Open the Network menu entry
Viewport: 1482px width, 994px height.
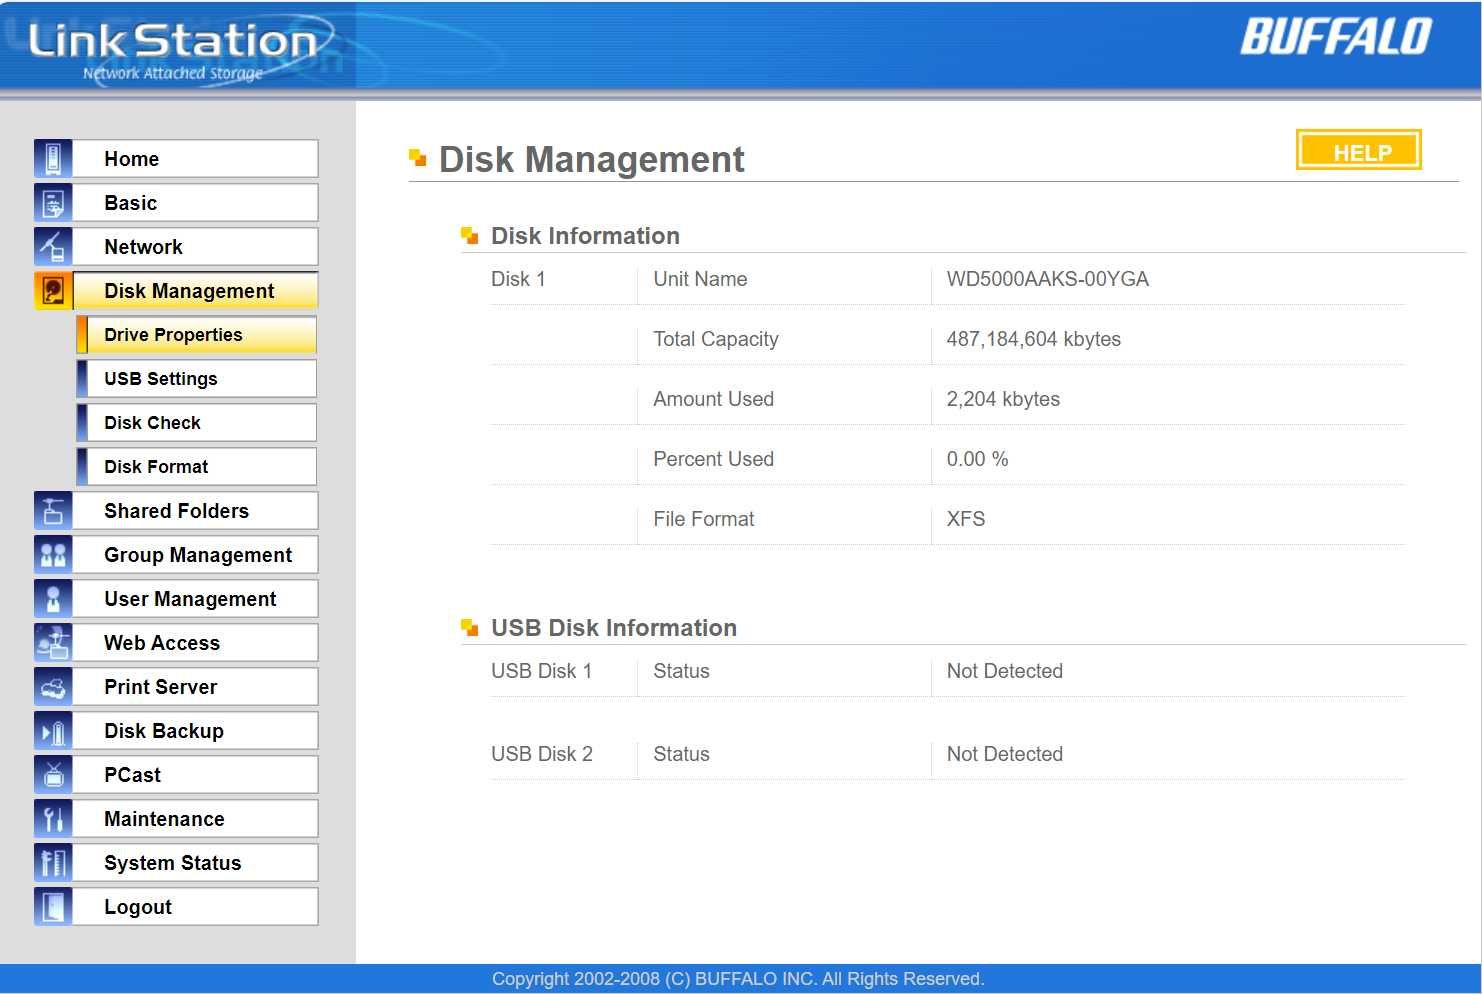click(x=196, y=247)
